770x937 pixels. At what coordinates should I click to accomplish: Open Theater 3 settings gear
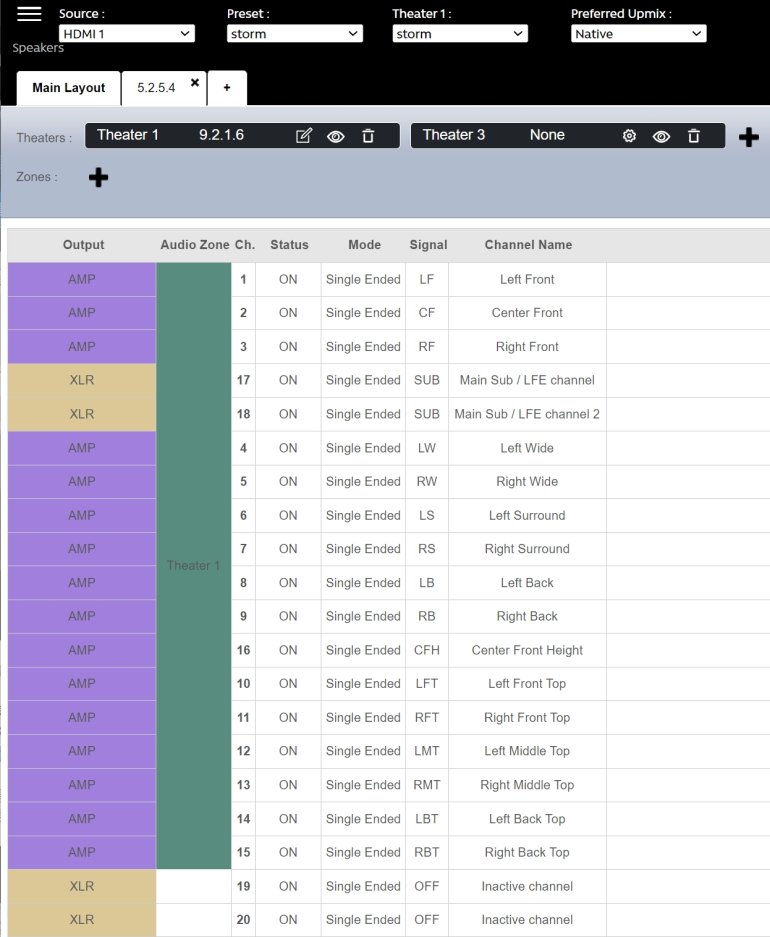pos(629,136)
